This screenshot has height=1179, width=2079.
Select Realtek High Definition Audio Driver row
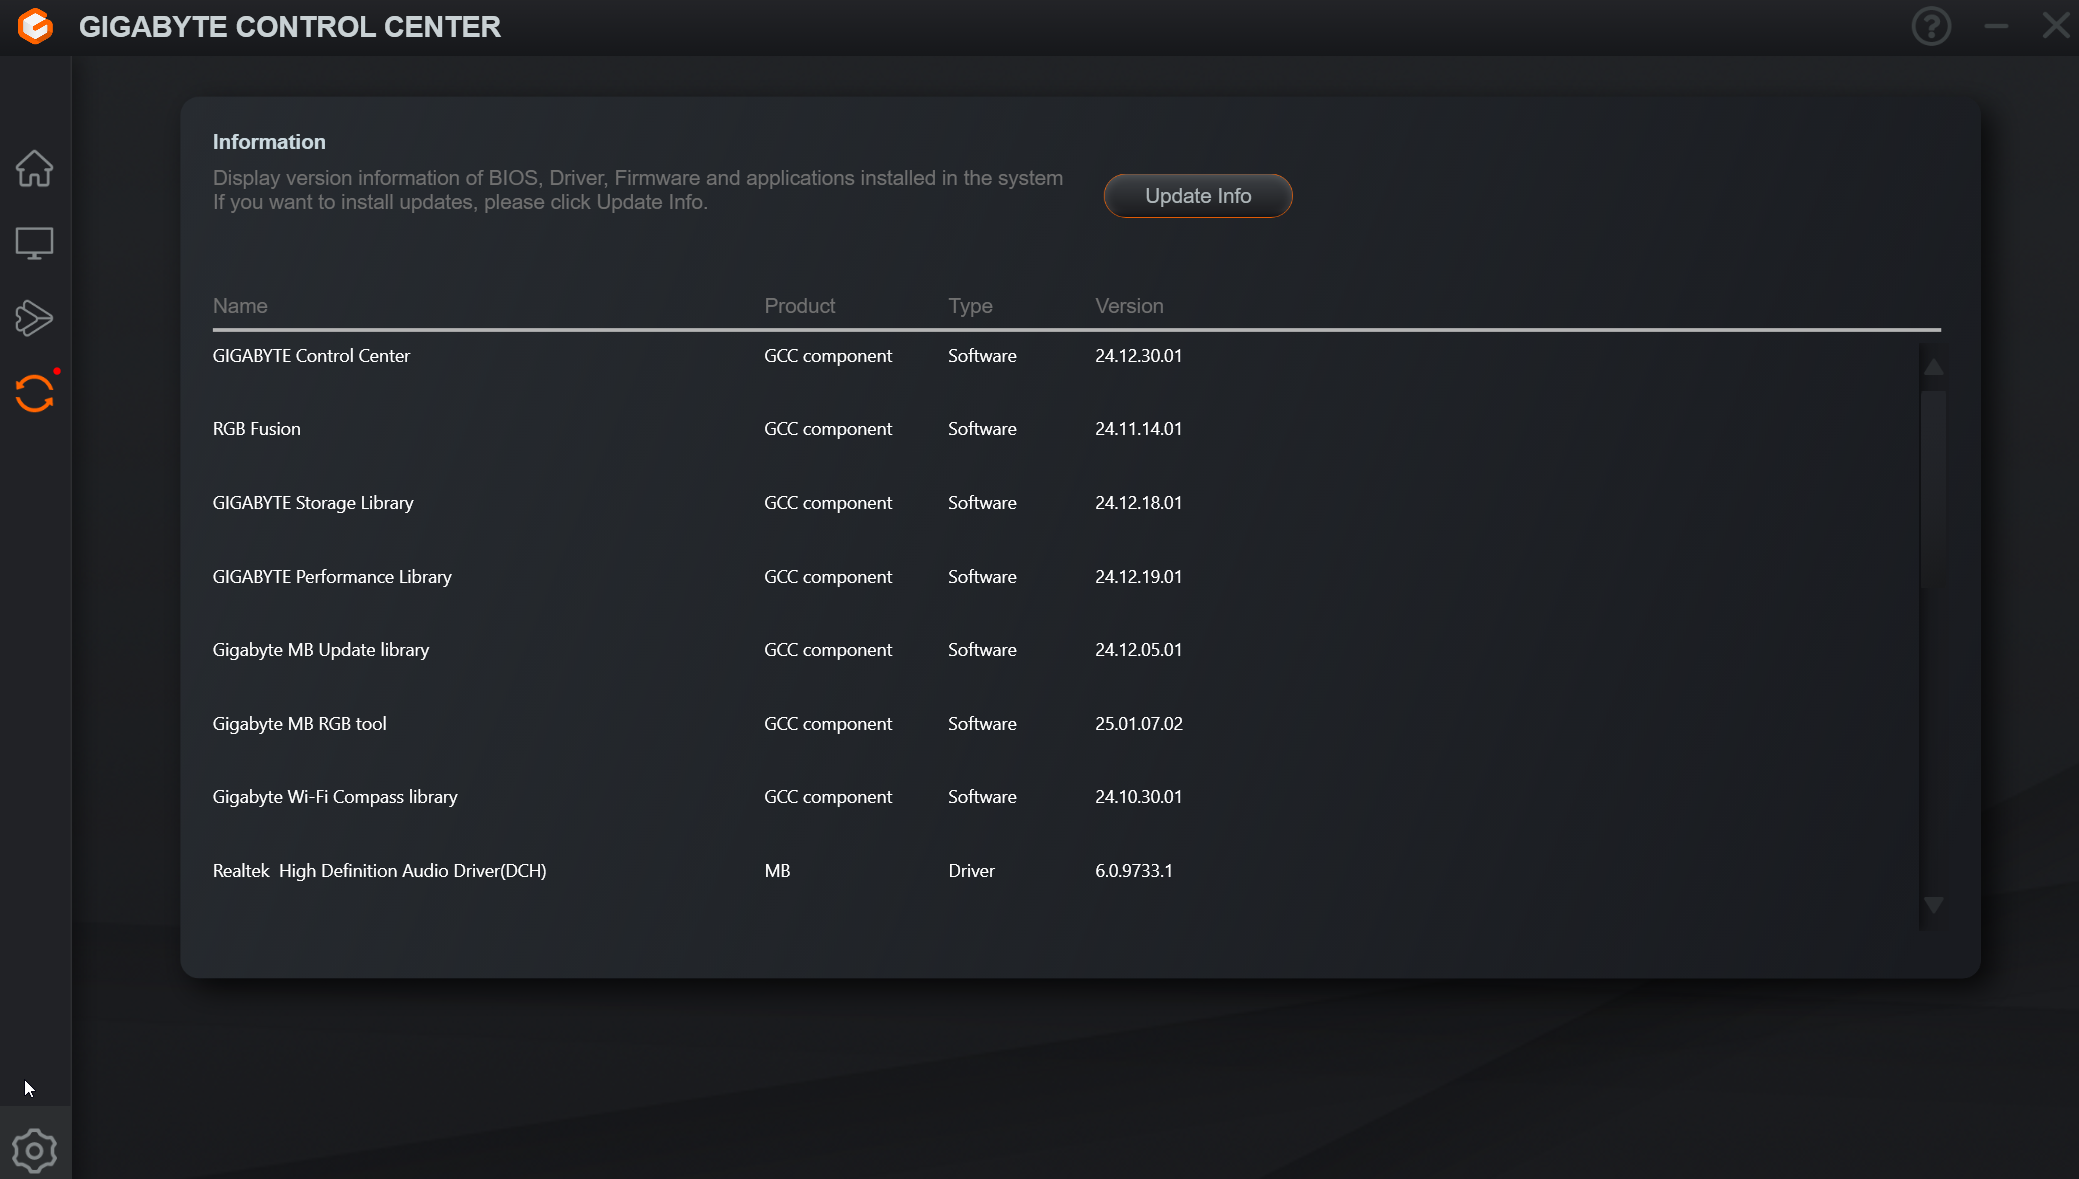coord(379,871)
